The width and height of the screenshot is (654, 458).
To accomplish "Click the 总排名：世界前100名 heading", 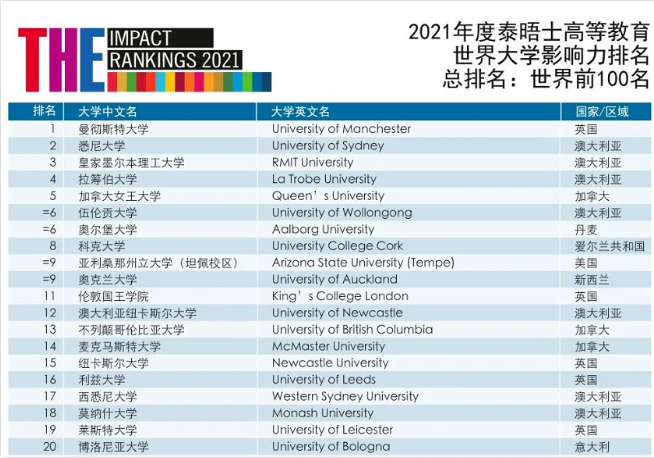I will pyautogui.click(x=546, y=78).
